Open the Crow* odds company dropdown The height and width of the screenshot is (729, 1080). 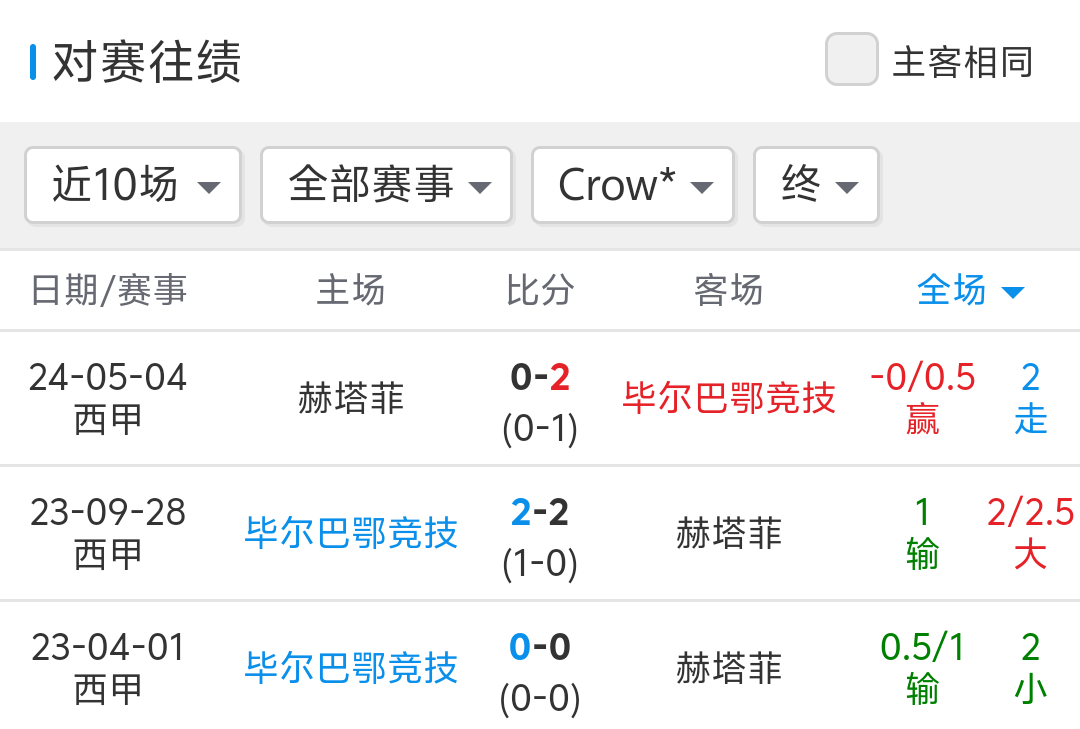click(633, 185)
